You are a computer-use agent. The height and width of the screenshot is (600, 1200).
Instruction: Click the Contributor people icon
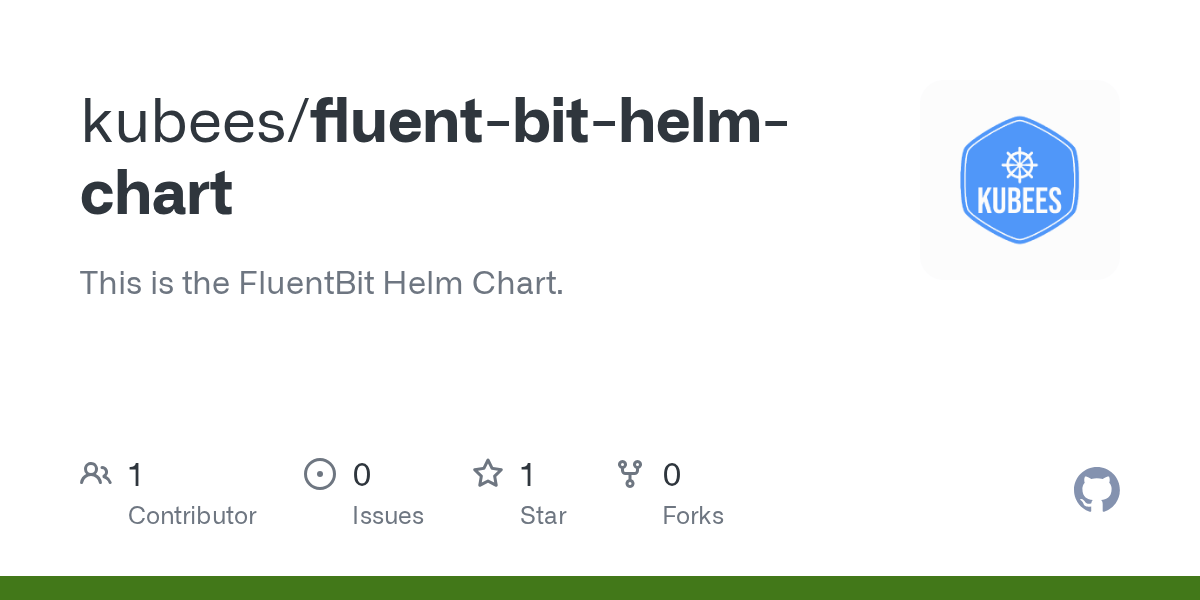(x=96, y=474)
